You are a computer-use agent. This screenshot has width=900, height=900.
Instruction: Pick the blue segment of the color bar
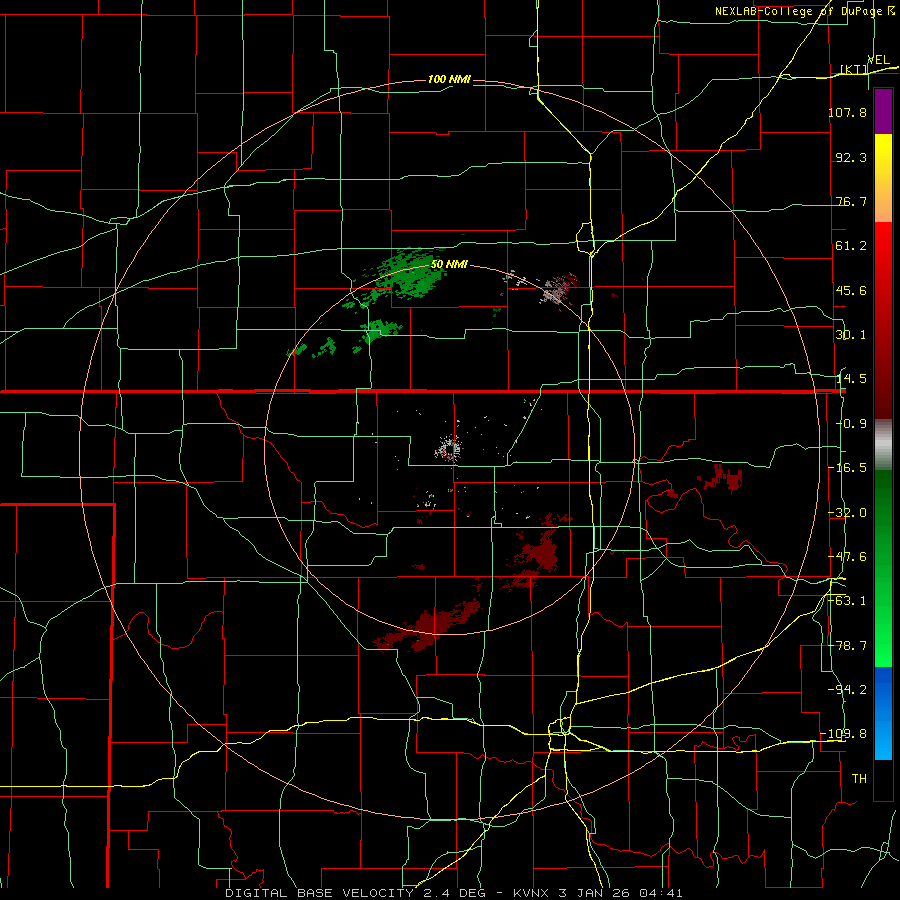pos(883,713)
